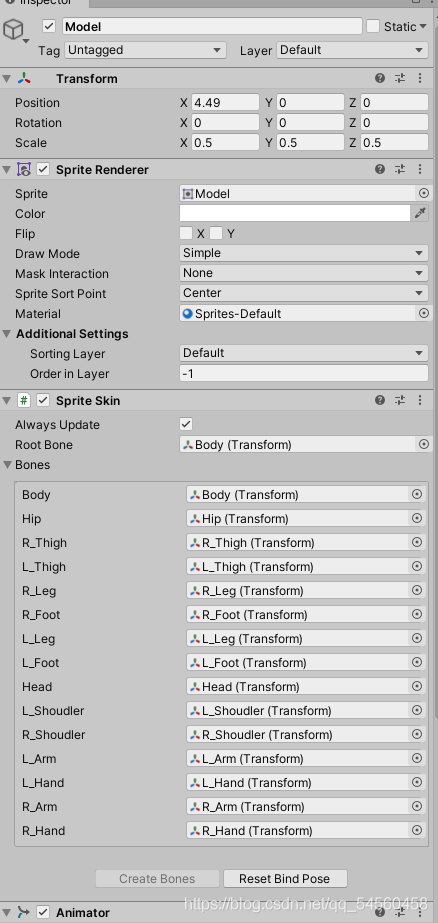Edit Order in Layer value field
Image resolution: width=438 pixels, height=923 pixels.
pos(304,373)
